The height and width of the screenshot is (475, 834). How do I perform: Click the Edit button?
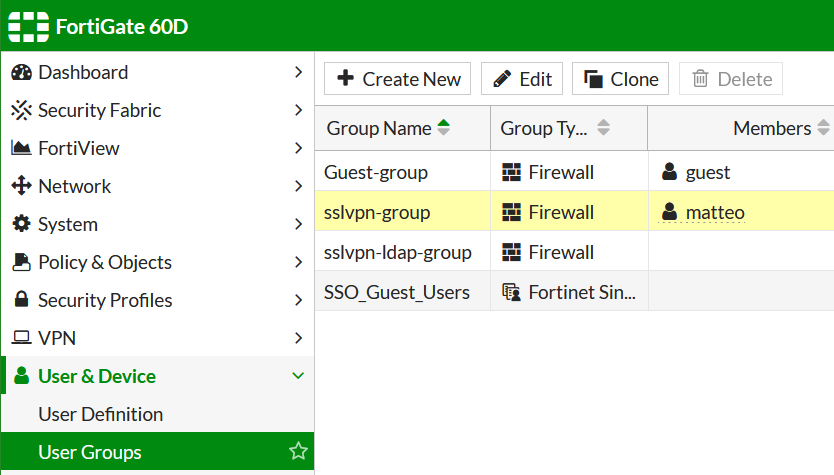522,79
